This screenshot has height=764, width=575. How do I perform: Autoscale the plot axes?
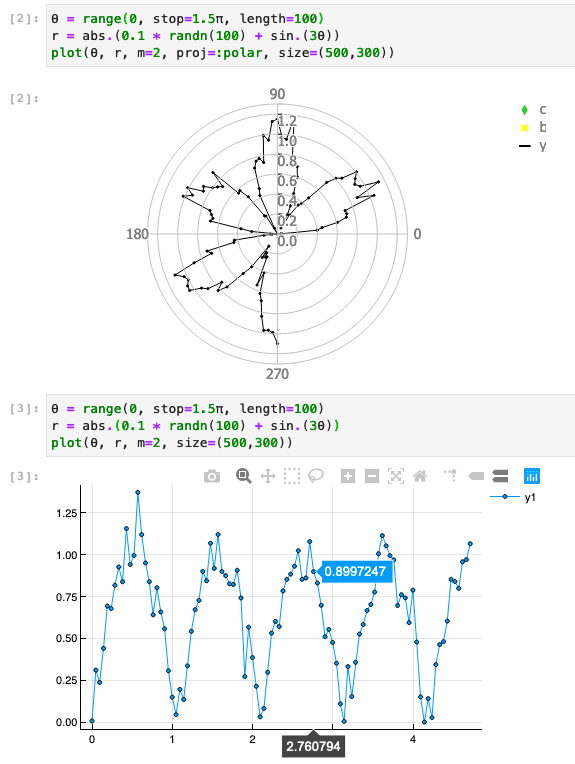pyautogui.click(x=396, y=476)
